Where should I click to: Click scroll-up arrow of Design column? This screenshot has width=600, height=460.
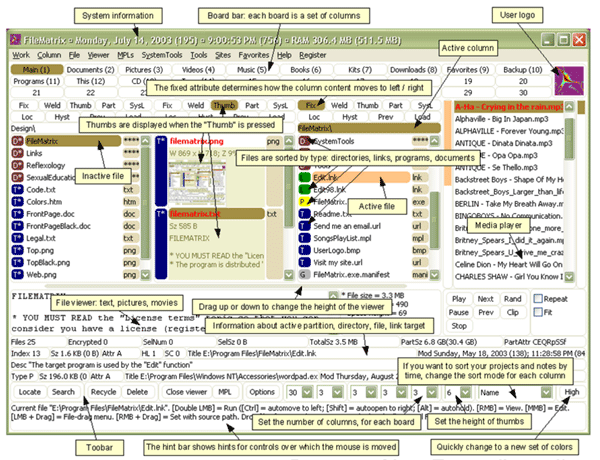coord(145,141)
